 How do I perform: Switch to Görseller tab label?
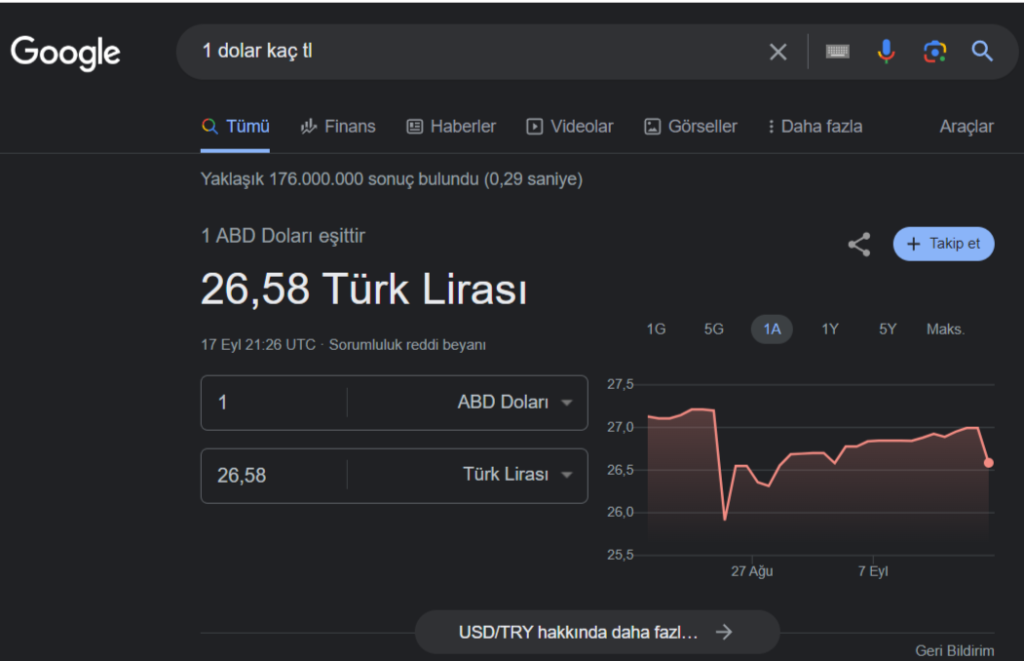pos(702,126)
